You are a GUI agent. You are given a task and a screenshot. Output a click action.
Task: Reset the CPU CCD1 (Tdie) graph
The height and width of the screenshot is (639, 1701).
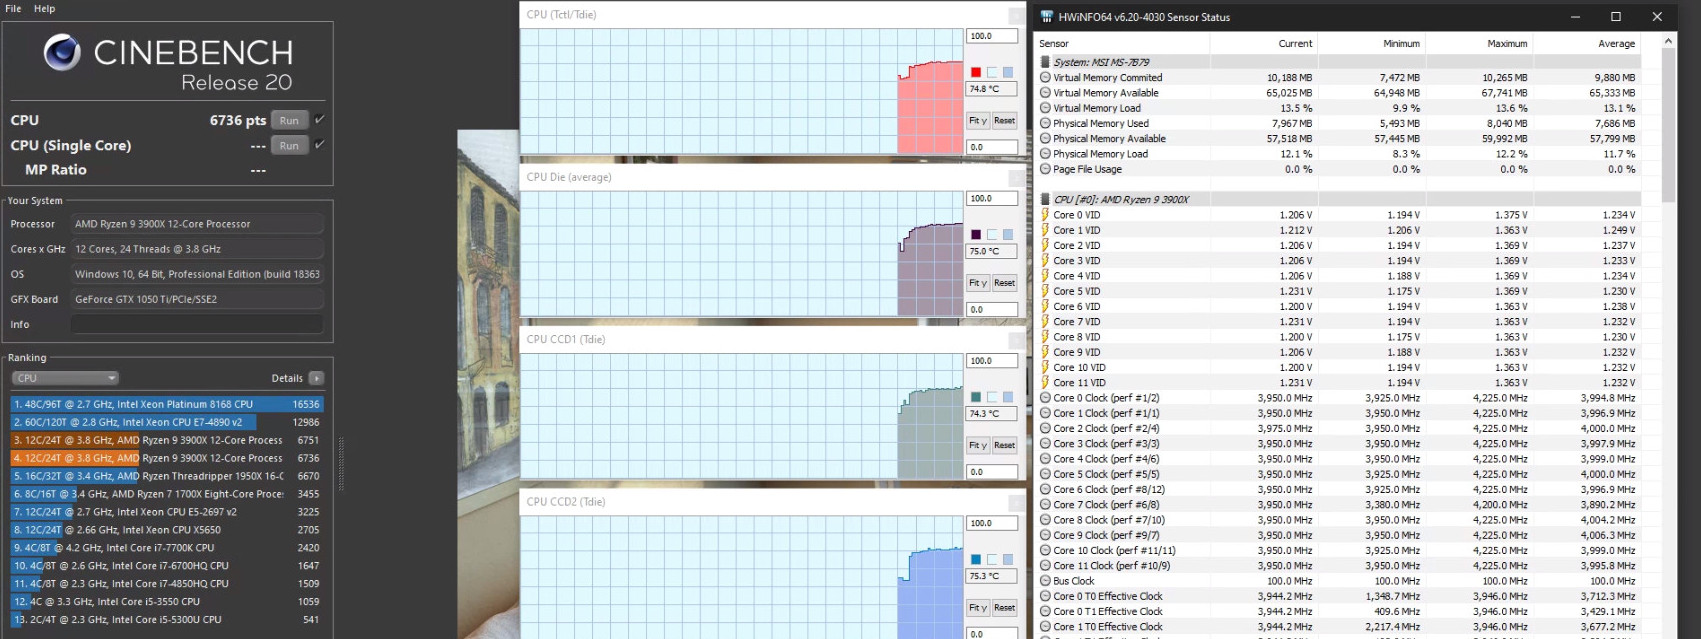tap(1004, 445)
